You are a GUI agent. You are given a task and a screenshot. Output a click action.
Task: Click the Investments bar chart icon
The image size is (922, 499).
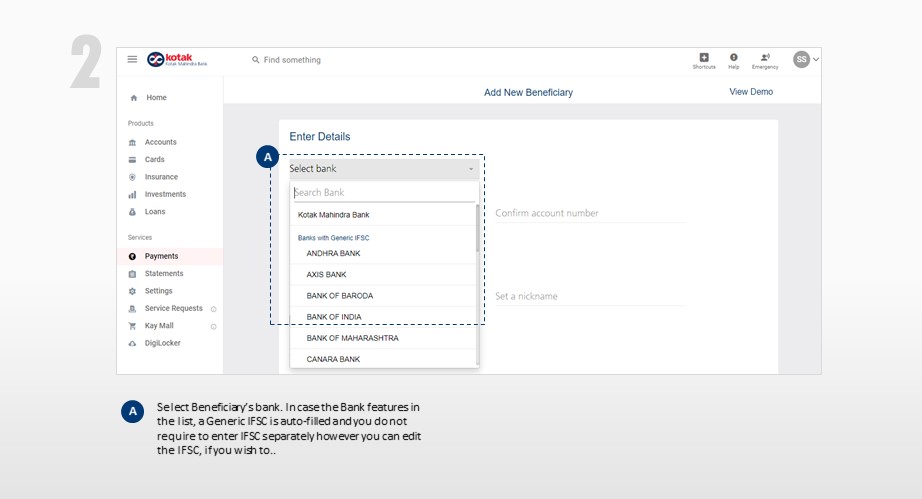[x=132, y=194]
